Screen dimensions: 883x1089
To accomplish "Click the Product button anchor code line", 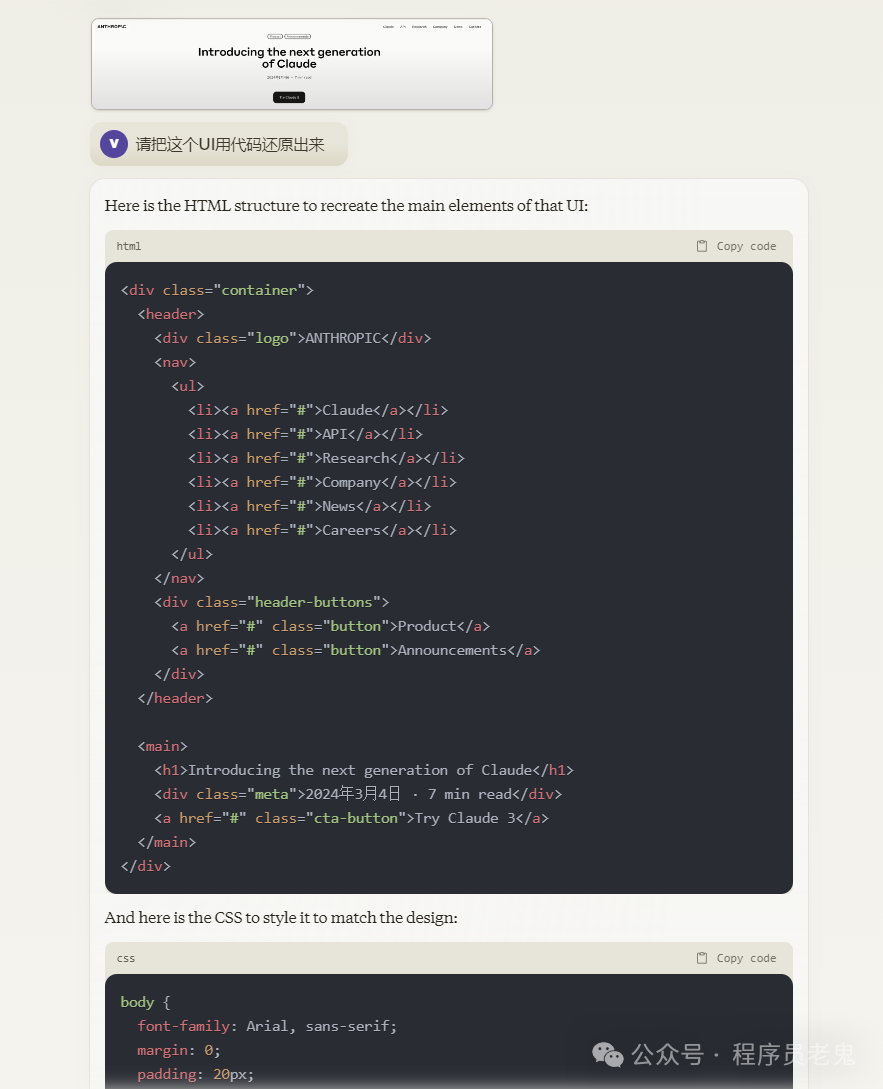I will 331,626.
